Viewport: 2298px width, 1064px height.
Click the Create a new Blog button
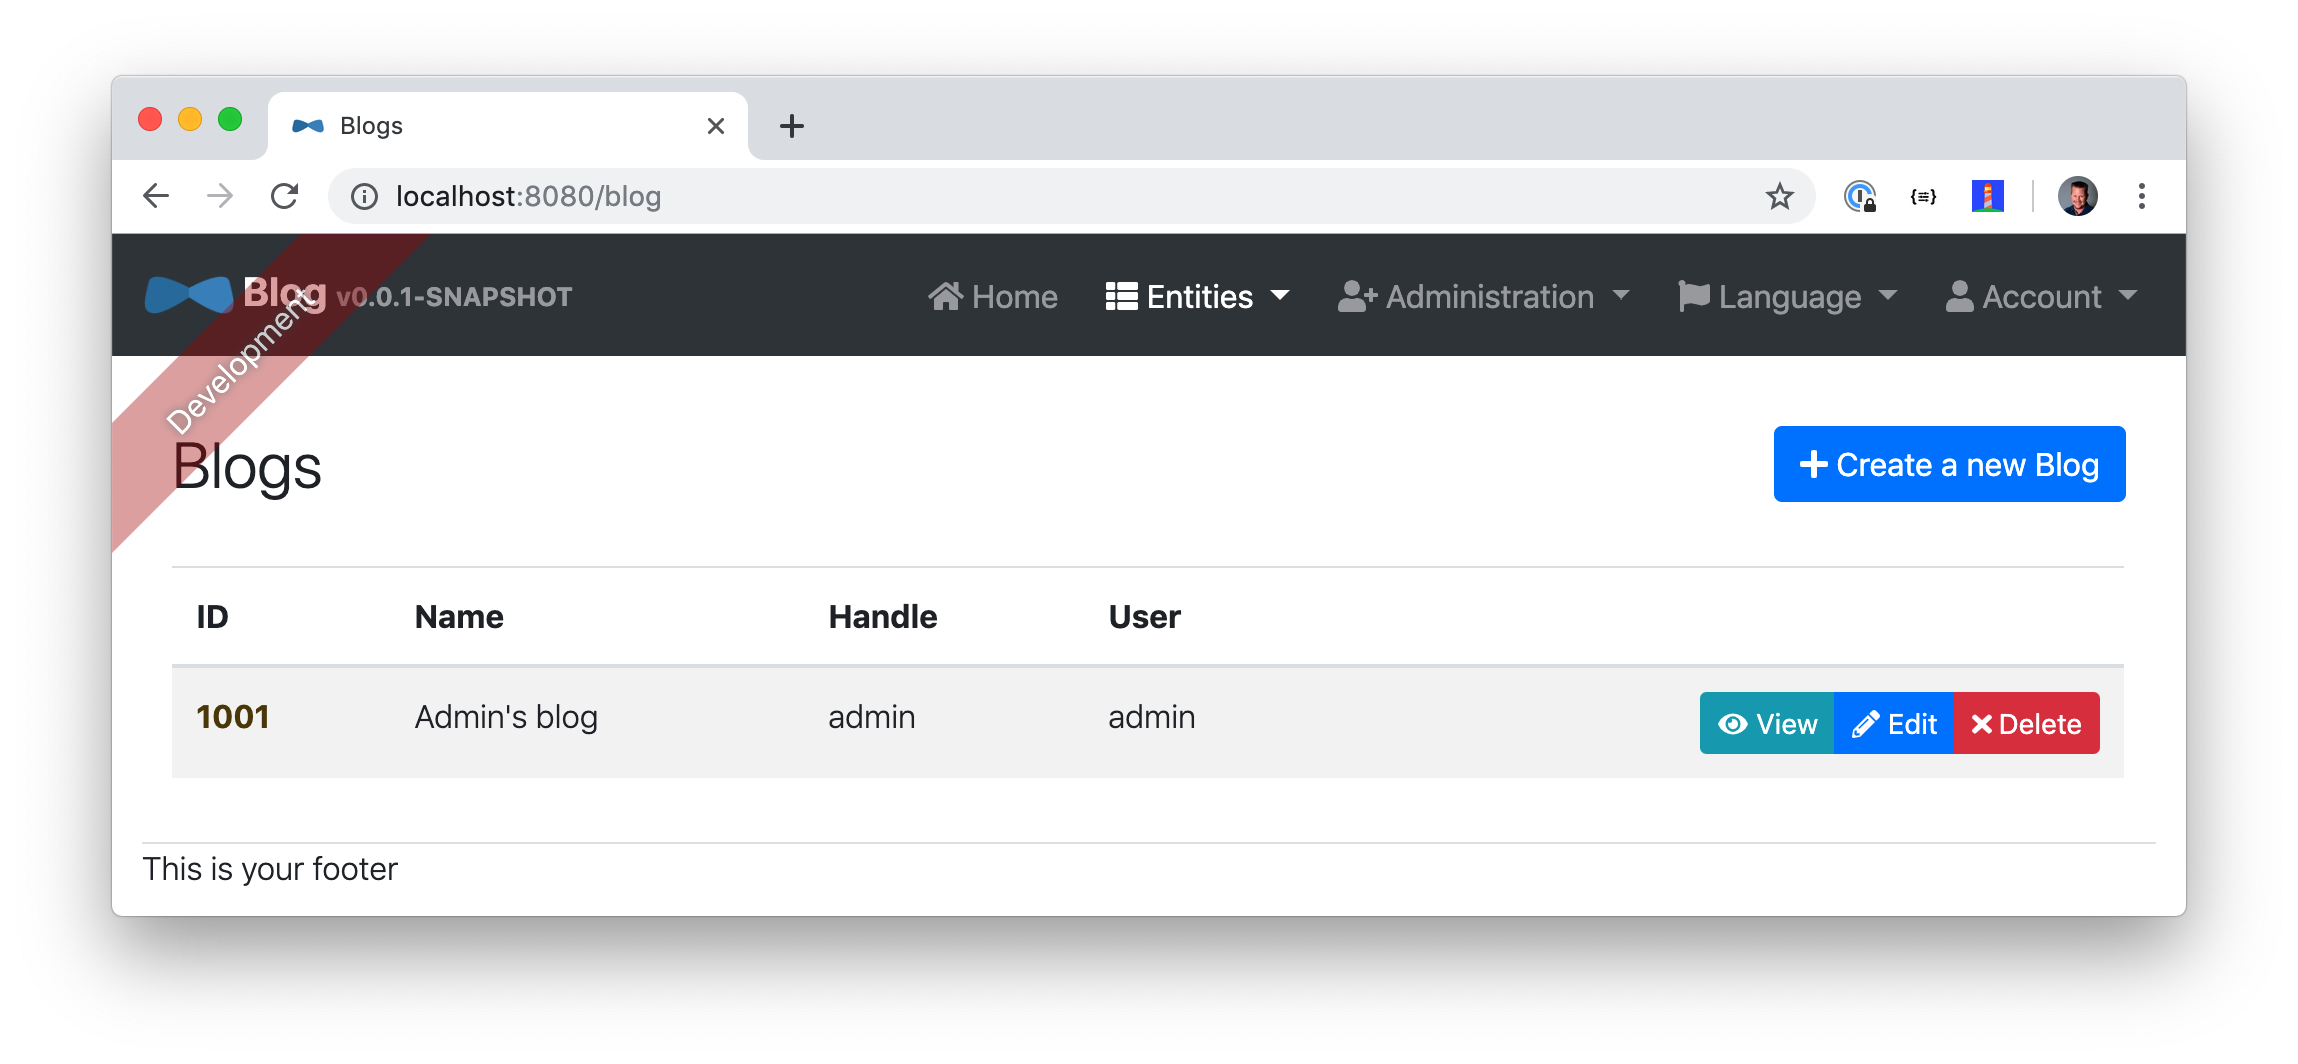1949,464
